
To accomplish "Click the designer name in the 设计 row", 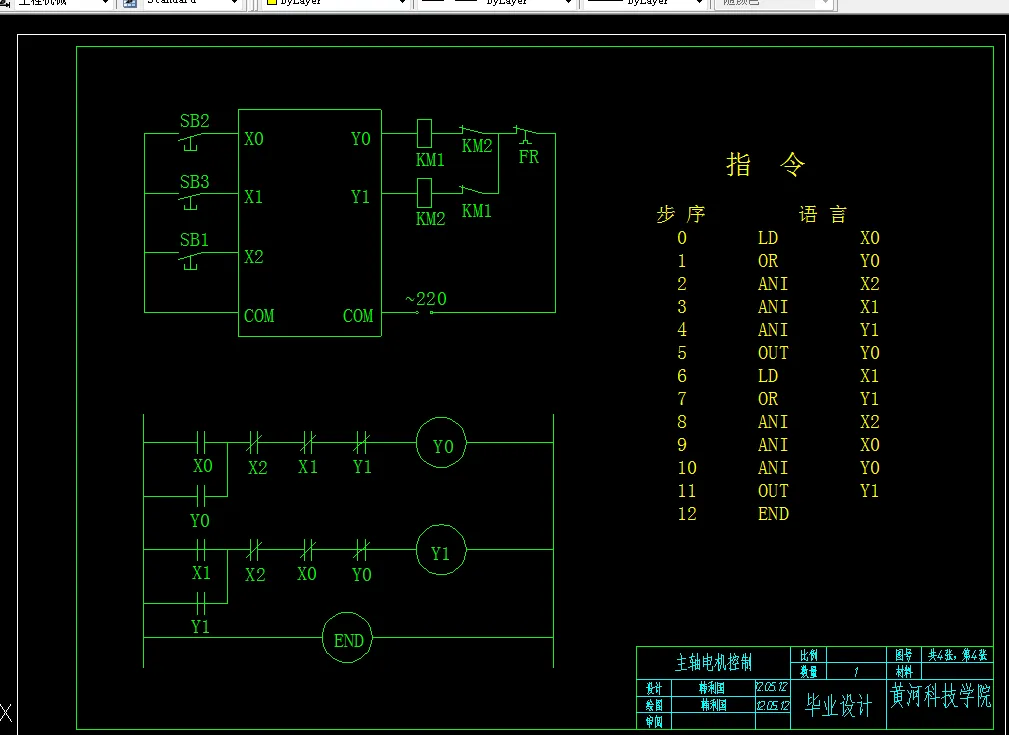I will (x=712, y=689).
